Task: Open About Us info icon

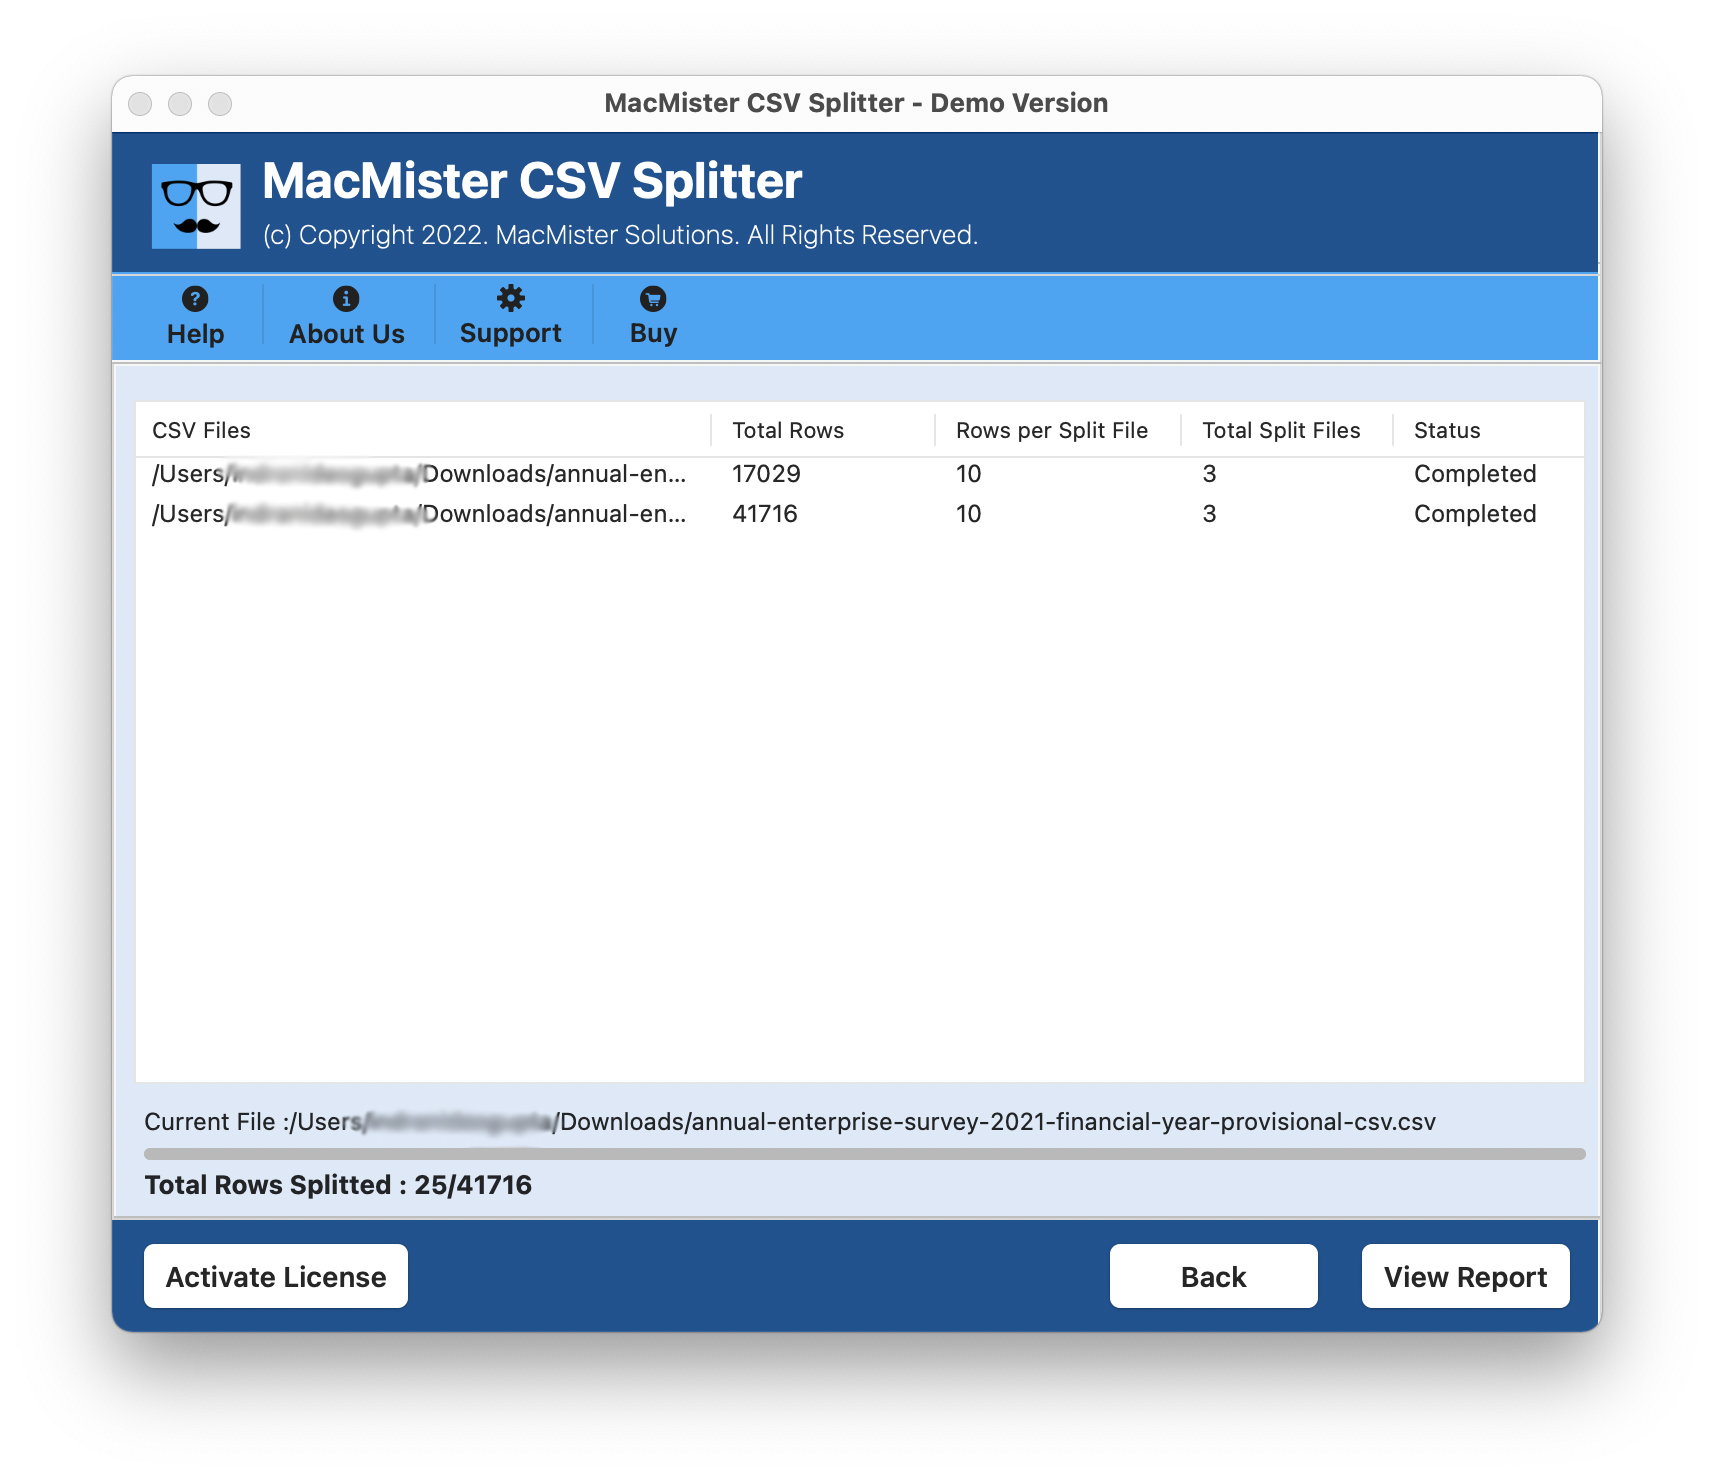Action: pyautogui.click(x=346, y=299)
